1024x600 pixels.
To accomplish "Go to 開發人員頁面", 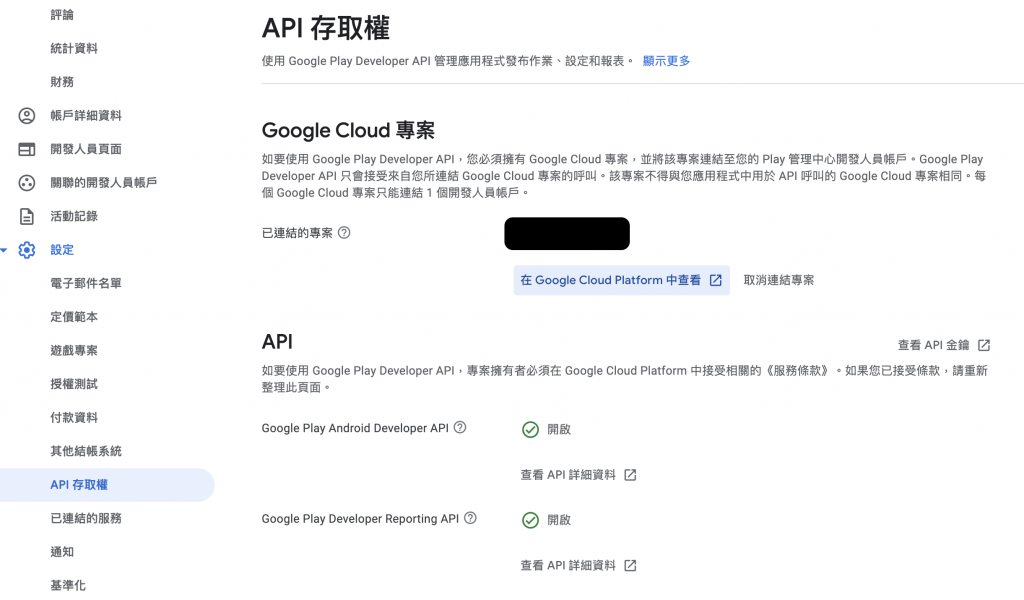I will pos(86,150).
